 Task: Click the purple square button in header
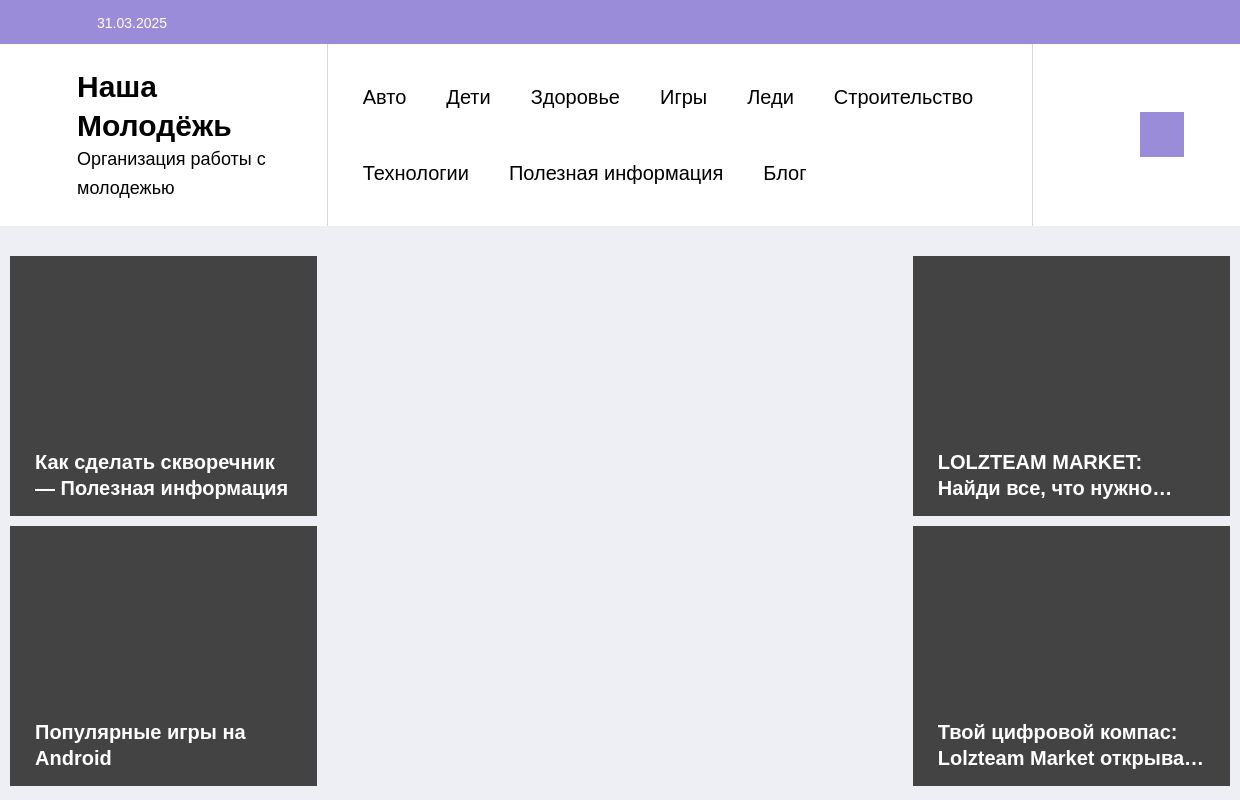pos(1162,134)
